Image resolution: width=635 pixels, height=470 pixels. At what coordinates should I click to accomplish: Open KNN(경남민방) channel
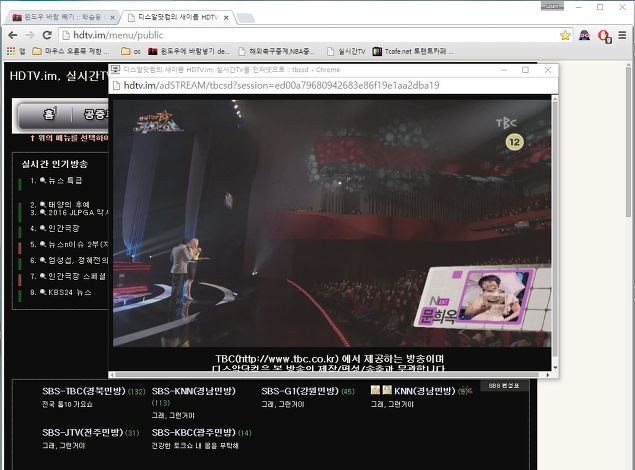[x=425, y=391]
